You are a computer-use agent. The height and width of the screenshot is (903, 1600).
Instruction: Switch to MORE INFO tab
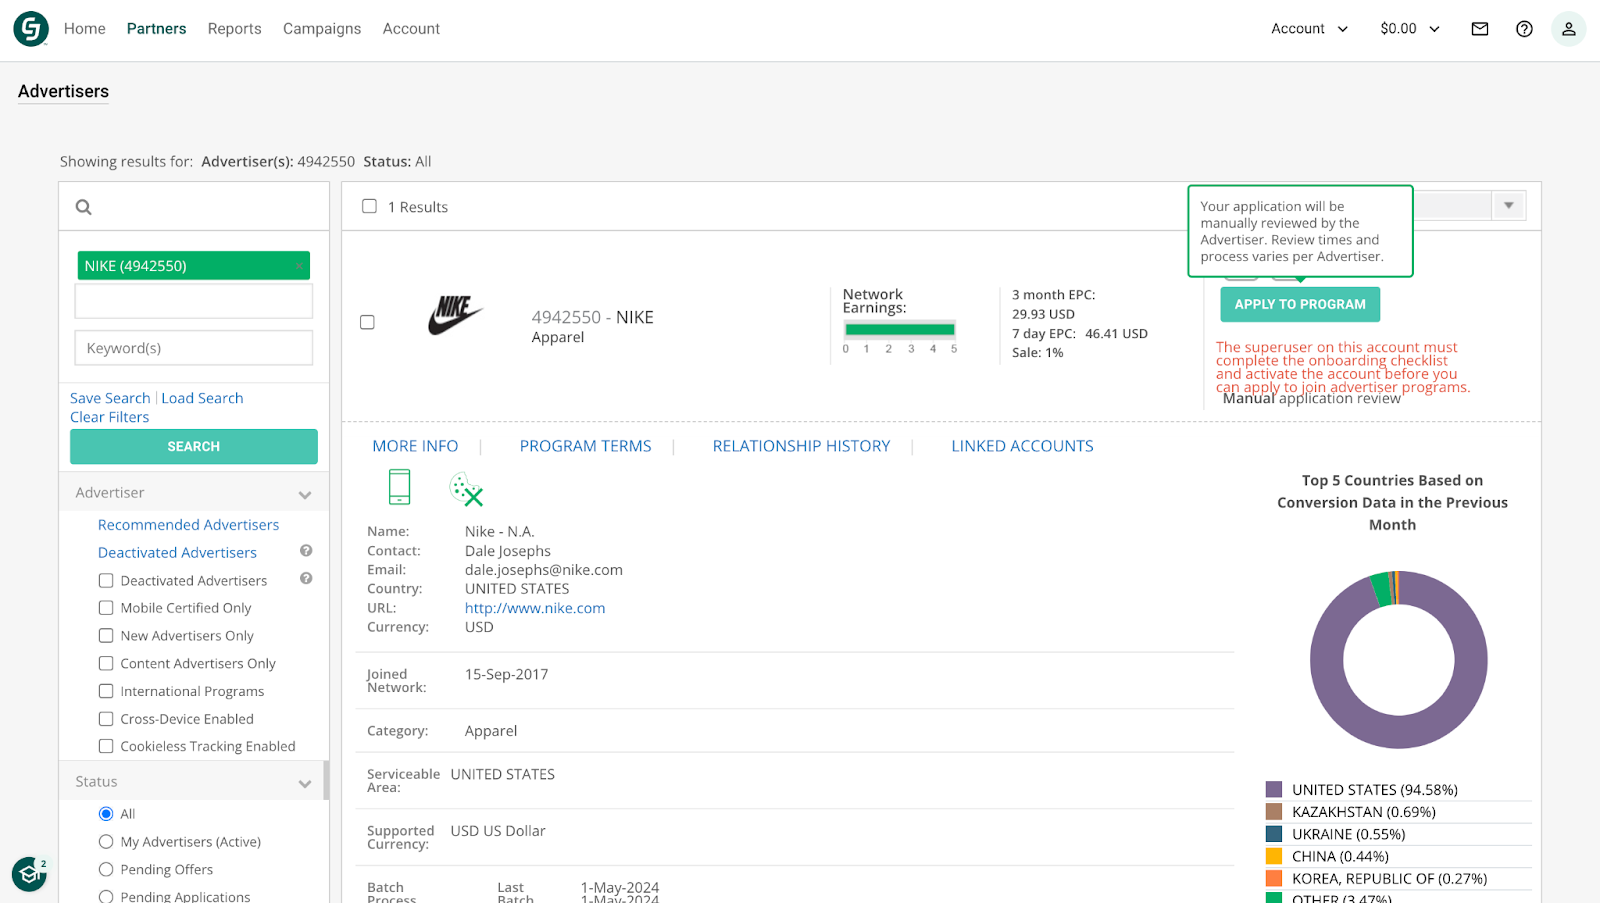[415, 446]
